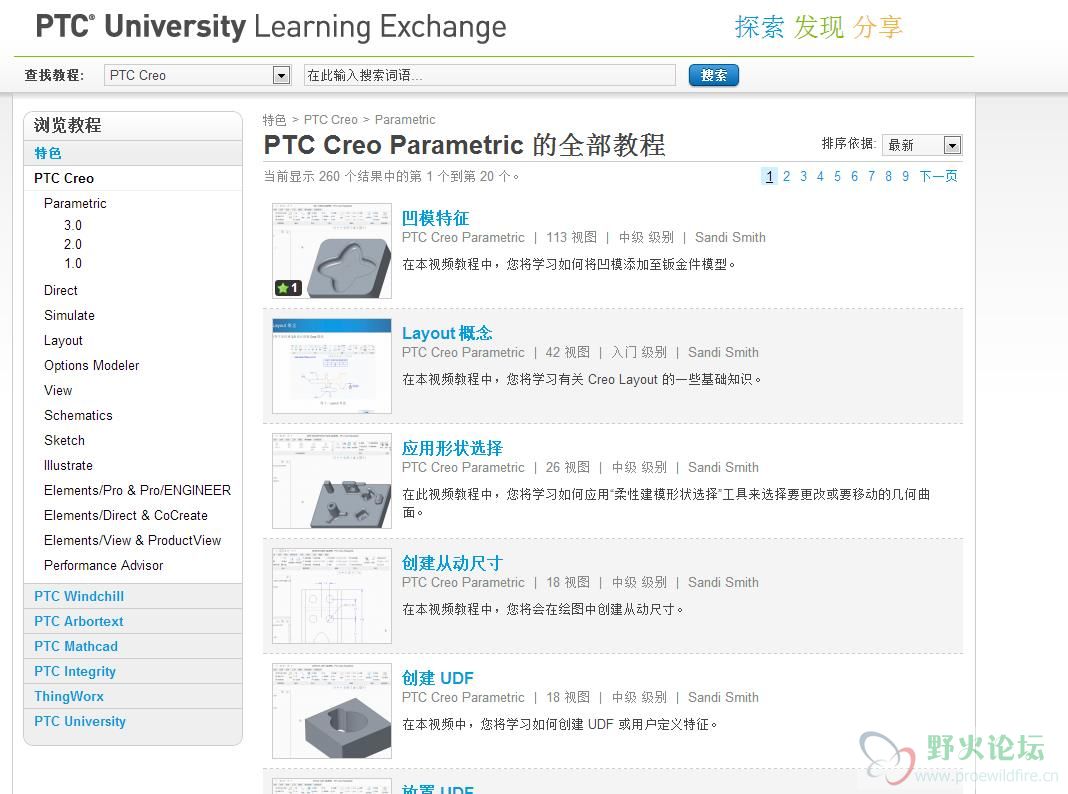Click the PTC Creo breadcrumb link
The image size is (1068, 794).
coord(330,120)
